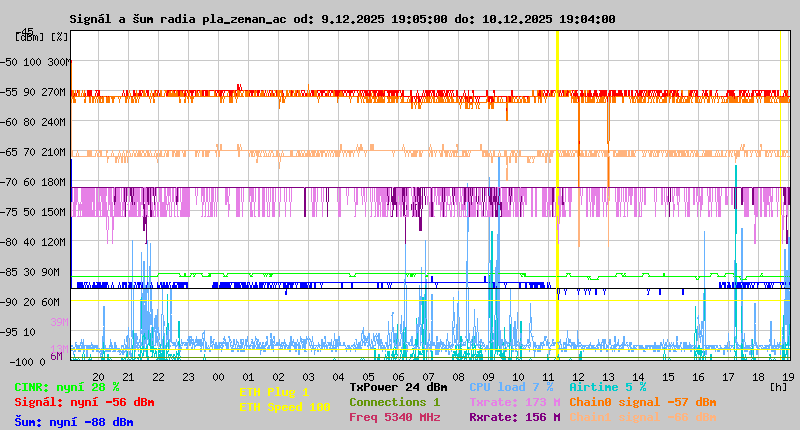Click the '-55 90 270M' y-axis label
The image size is (800, 430).
[x=33, y=92]
